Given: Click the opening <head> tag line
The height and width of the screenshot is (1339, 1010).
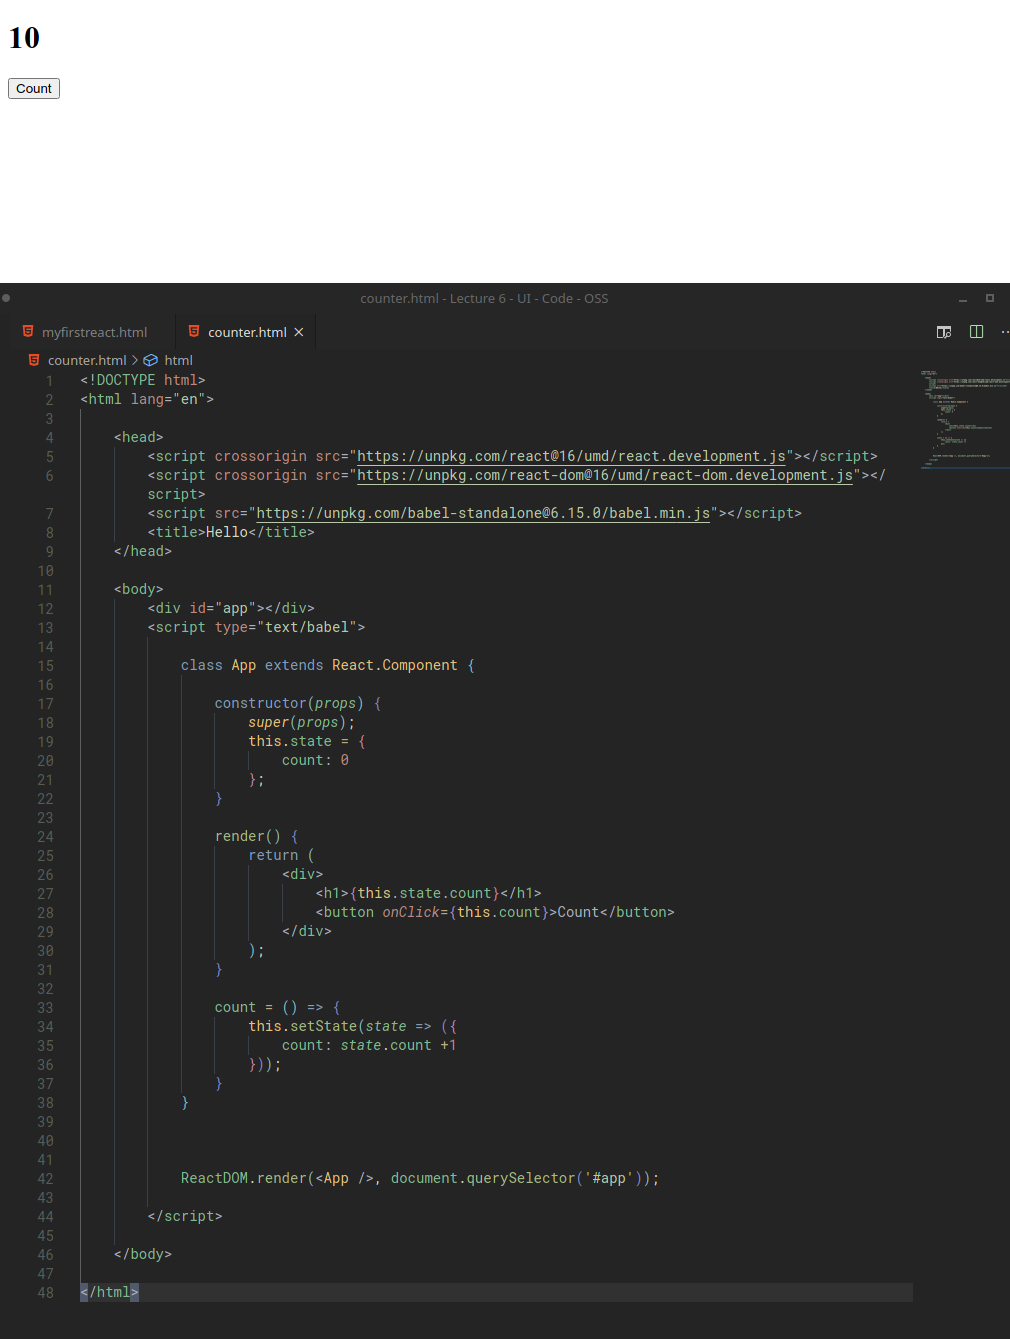Looking at the screenshot, I should pyautogui.click(x=138, y=437).
